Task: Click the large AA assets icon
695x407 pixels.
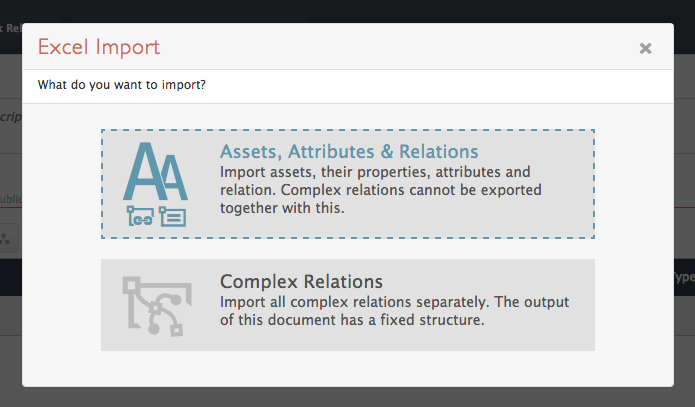Action: coord(155,171)
